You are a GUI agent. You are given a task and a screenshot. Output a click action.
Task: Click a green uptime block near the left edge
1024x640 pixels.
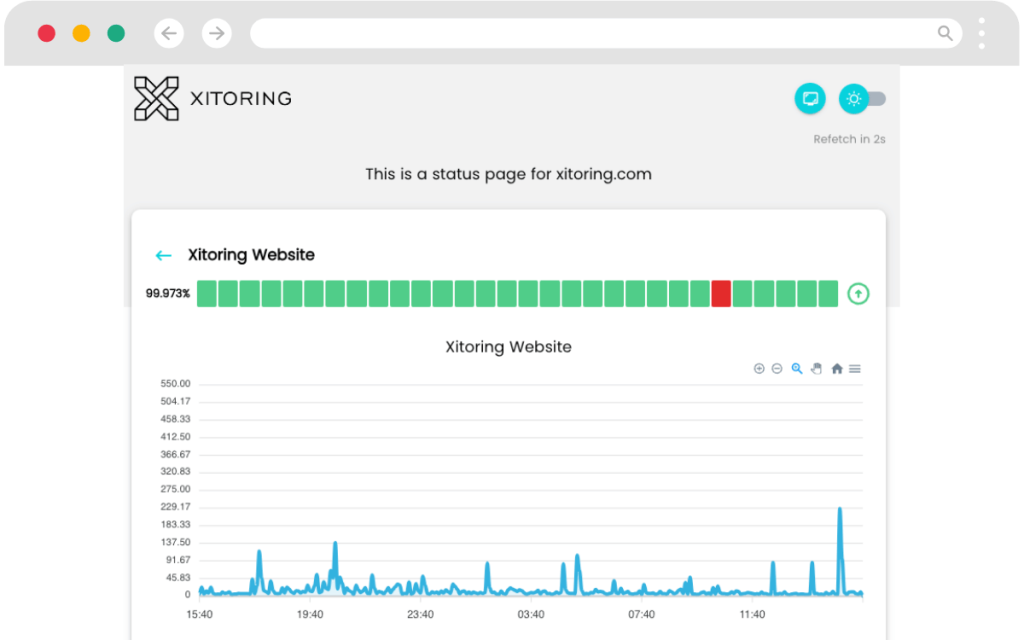coord(205,293)
